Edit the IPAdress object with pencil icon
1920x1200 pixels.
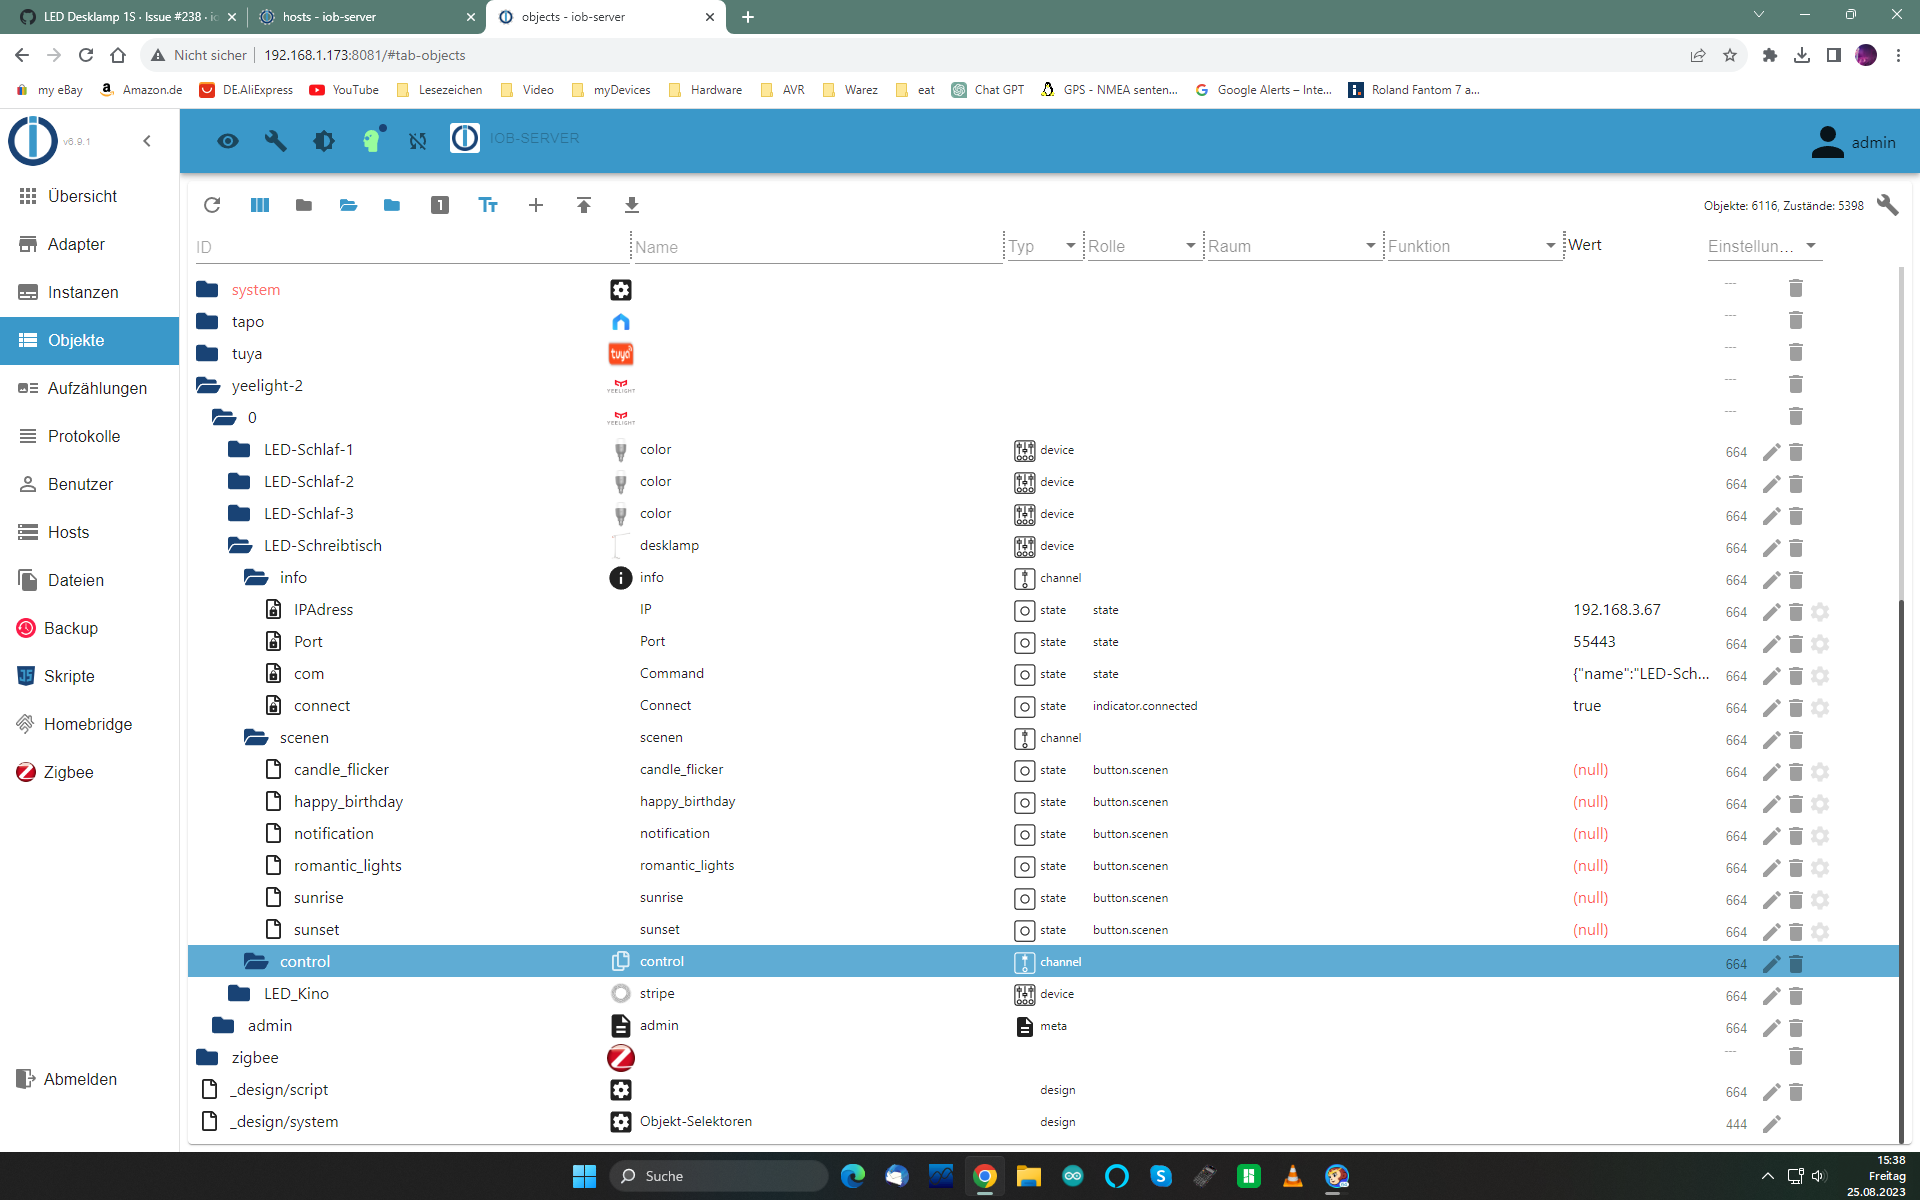(x=1771, y=612)
